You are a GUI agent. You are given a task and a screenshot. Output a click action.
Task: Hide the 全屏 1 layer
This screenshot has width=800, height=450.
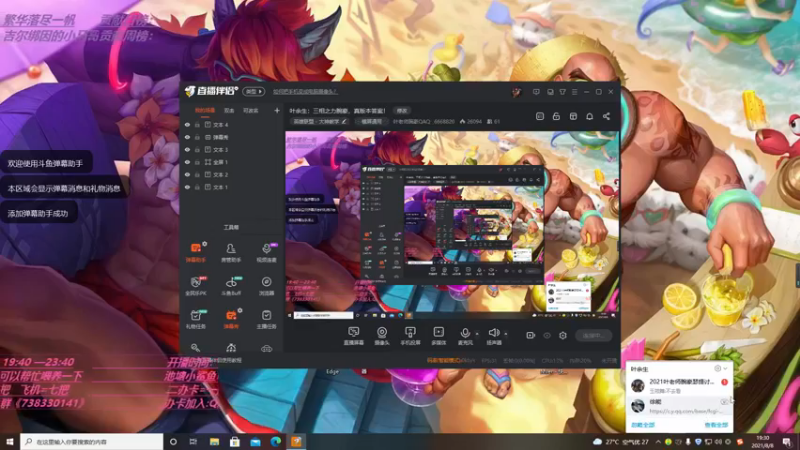[187, 162]
